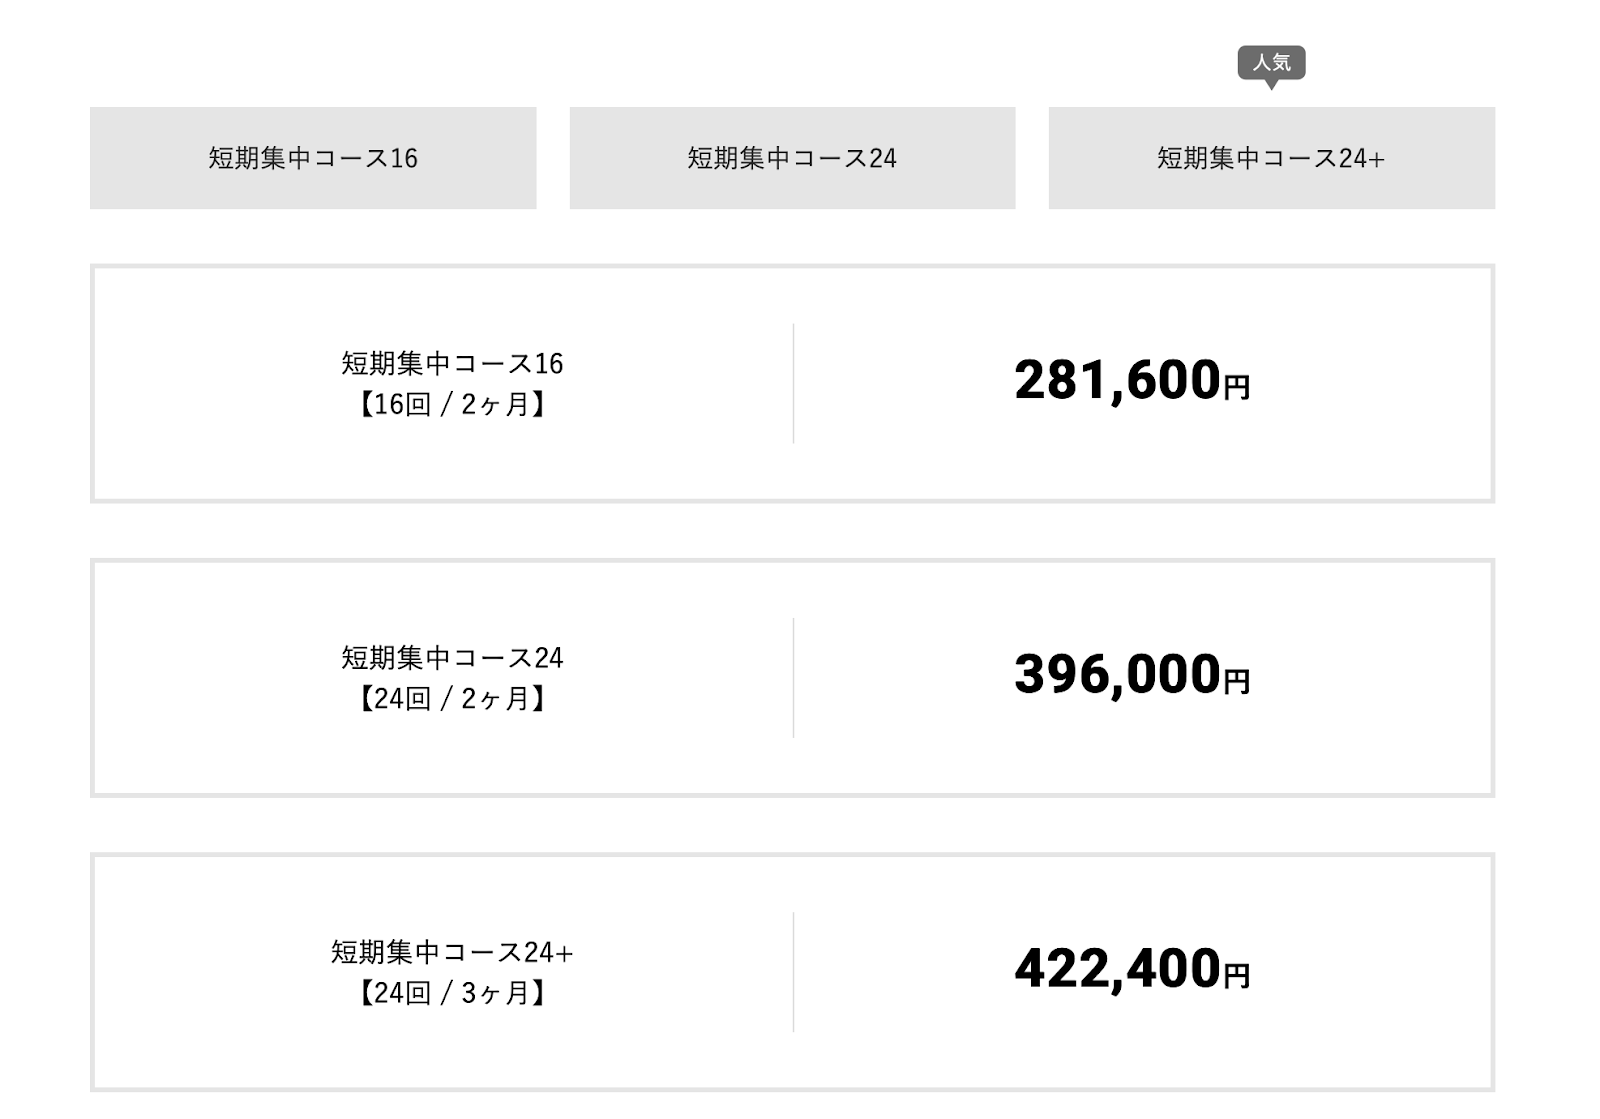This screenshot has width=1600, height=1119.
Task: Select the 短期集中コース16 tab
Action: click(x=313, y=158)
